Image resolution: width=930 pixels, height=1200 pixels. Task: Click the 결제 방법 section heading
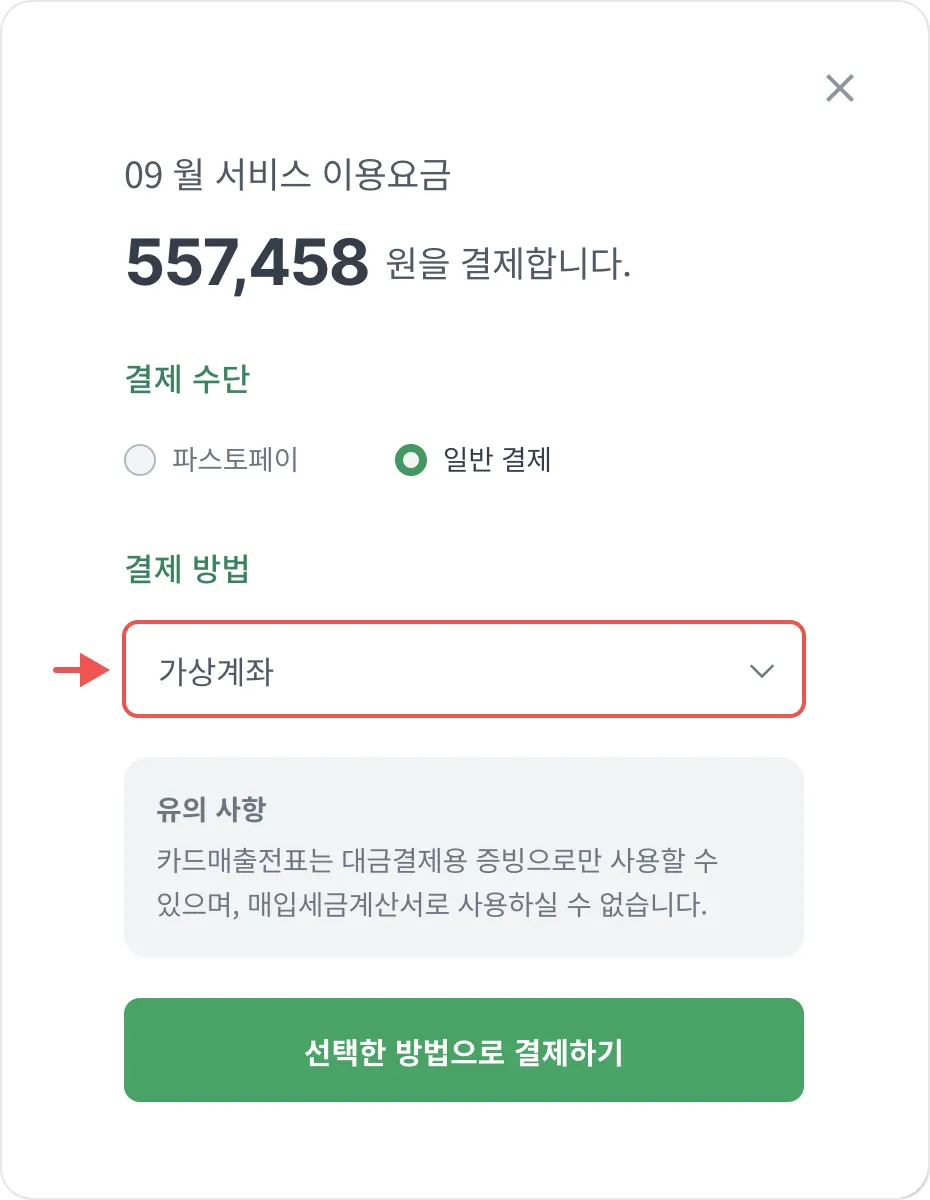point(187,569)
